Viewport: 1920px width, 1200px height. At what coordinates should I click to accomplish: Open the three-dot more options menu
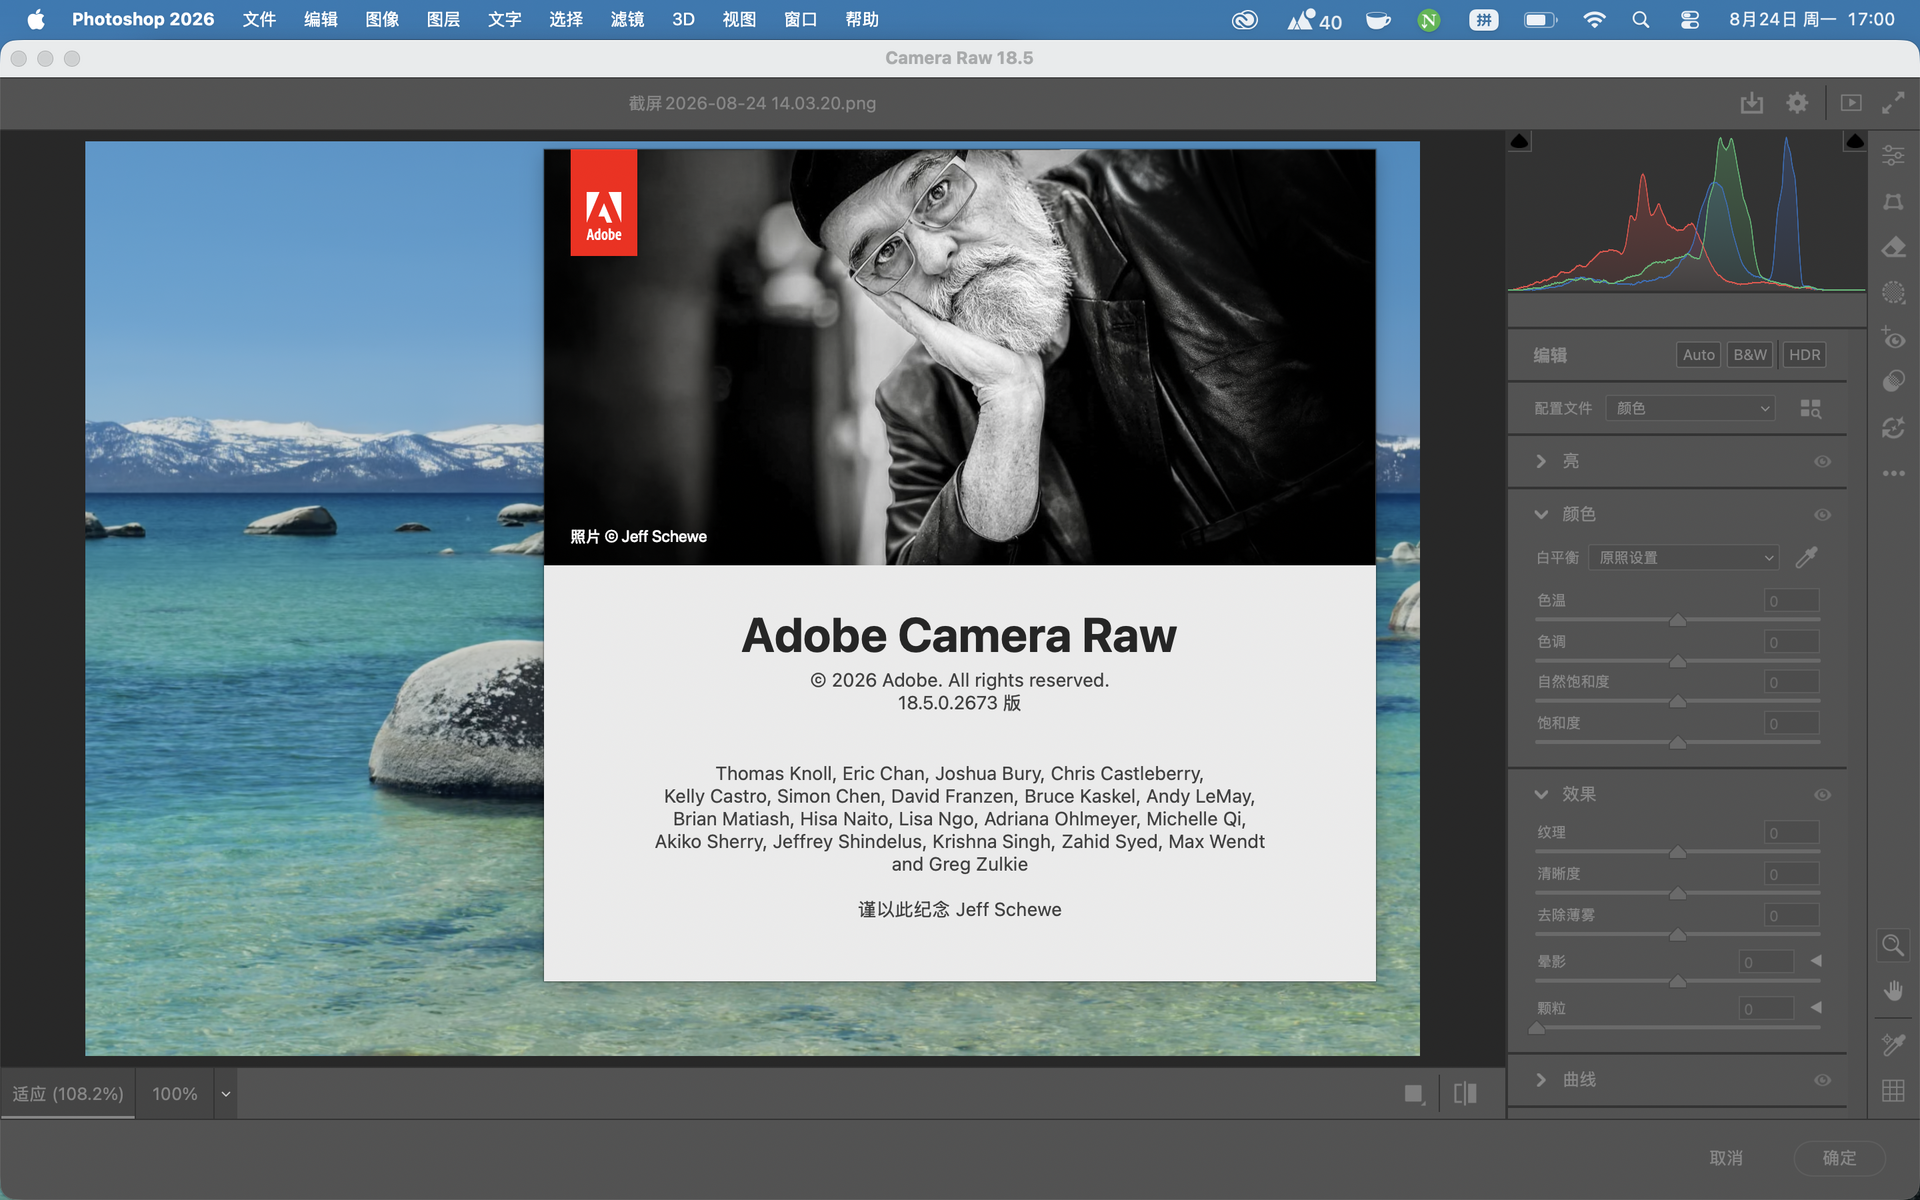[1893, 473]
